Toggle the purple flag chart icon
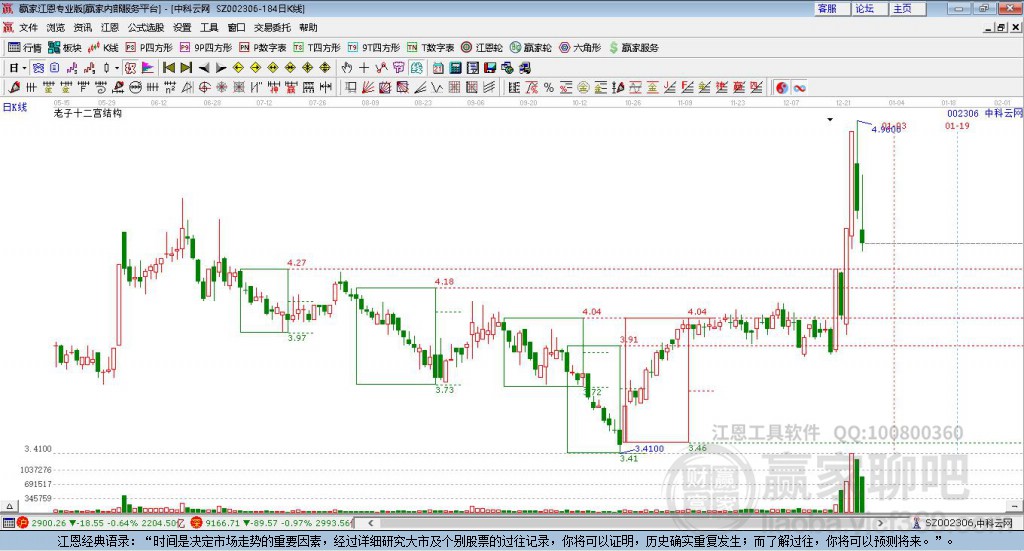Viewport: 1024px width, 551px height. [148, 68]
